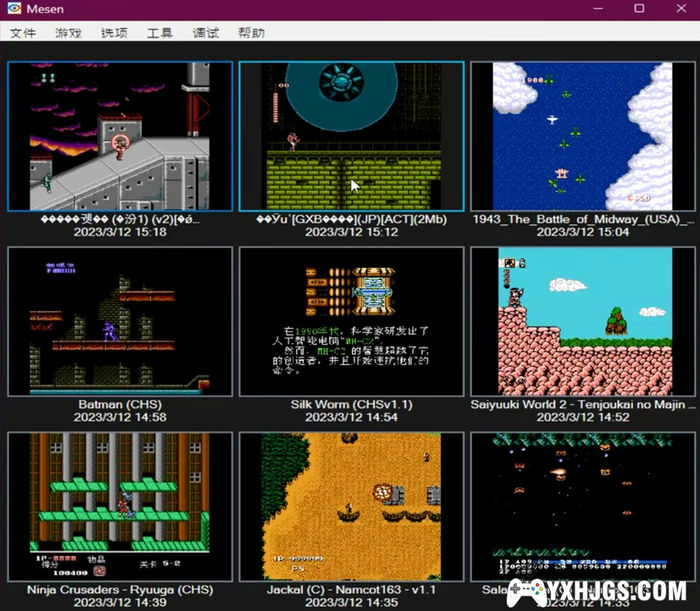This screenshot has height=611, width=700.
Task: Load the game saved at 2023/3/12 15:18
Action: (x=120, y=136)
